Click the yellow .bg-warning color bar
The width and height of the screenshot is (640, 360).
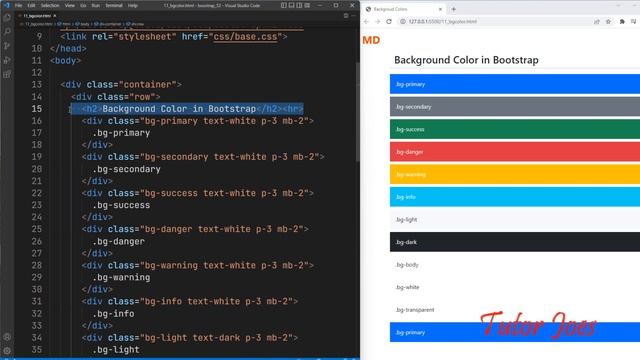pyautogui.click(x=515, y=174)
